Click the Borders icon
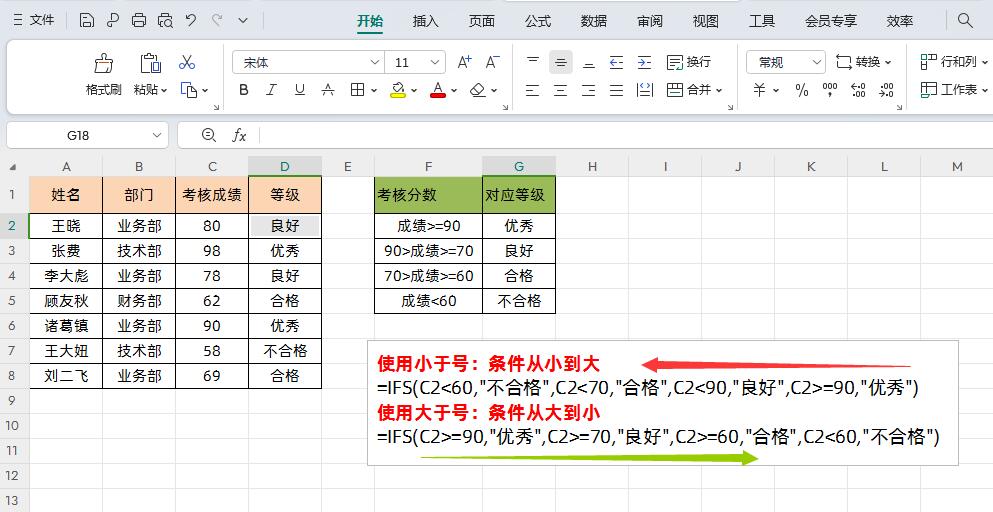This screenshot has width=993, height=512. click(357, 90)
